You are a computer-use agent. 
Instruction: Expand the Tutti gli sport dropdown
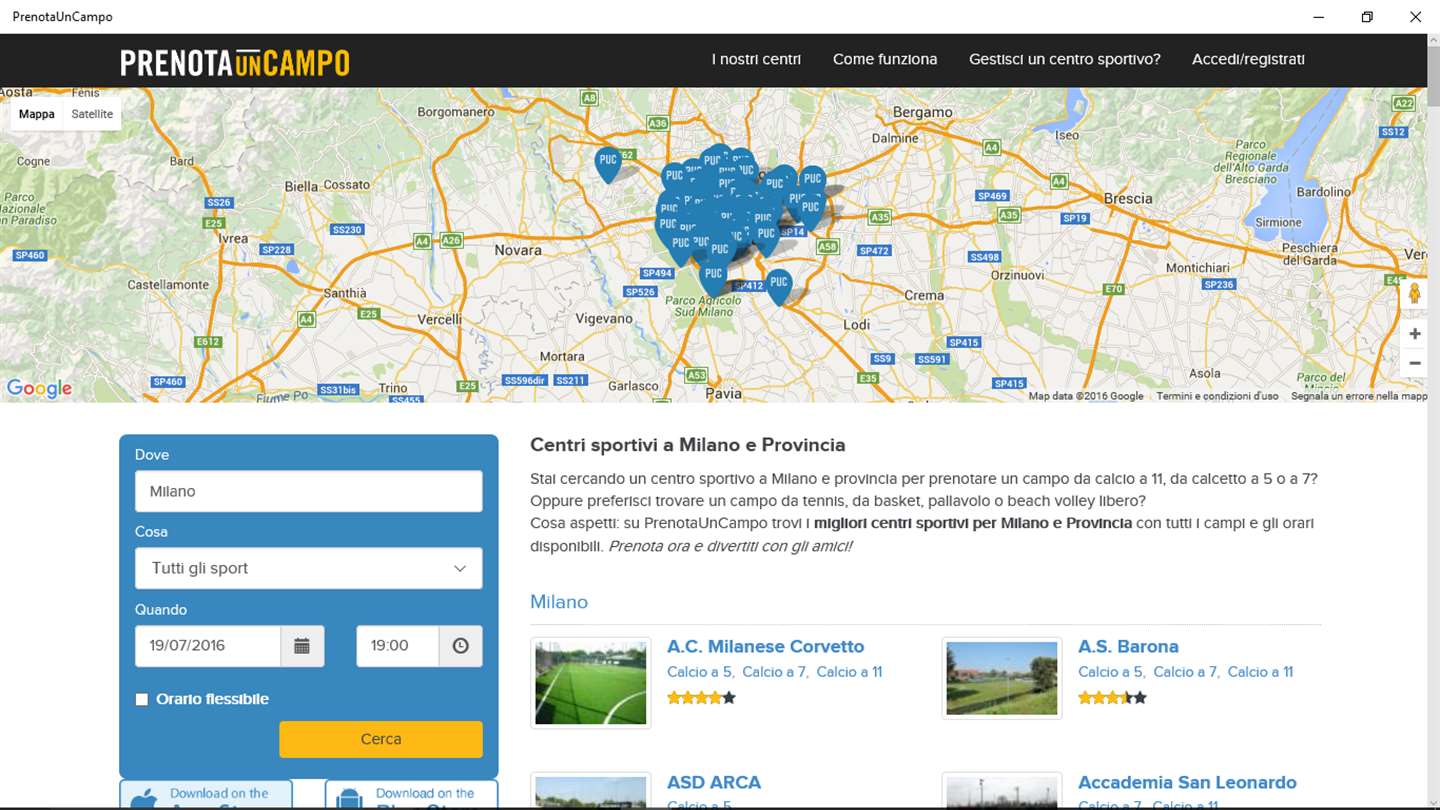(x=308, y=568)
